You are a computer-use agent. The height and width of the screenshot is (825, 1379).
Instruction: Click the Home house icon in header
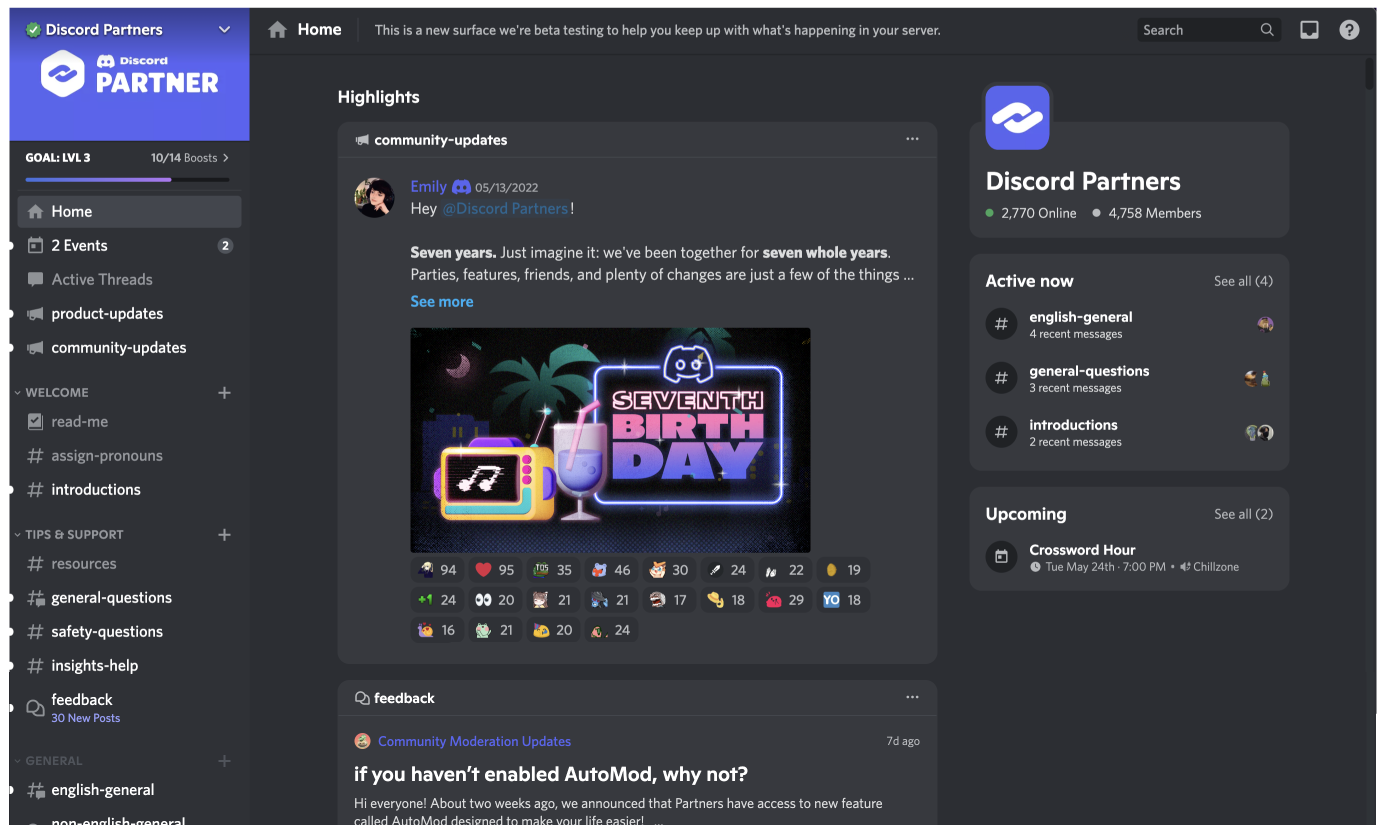tap(278, 30)
